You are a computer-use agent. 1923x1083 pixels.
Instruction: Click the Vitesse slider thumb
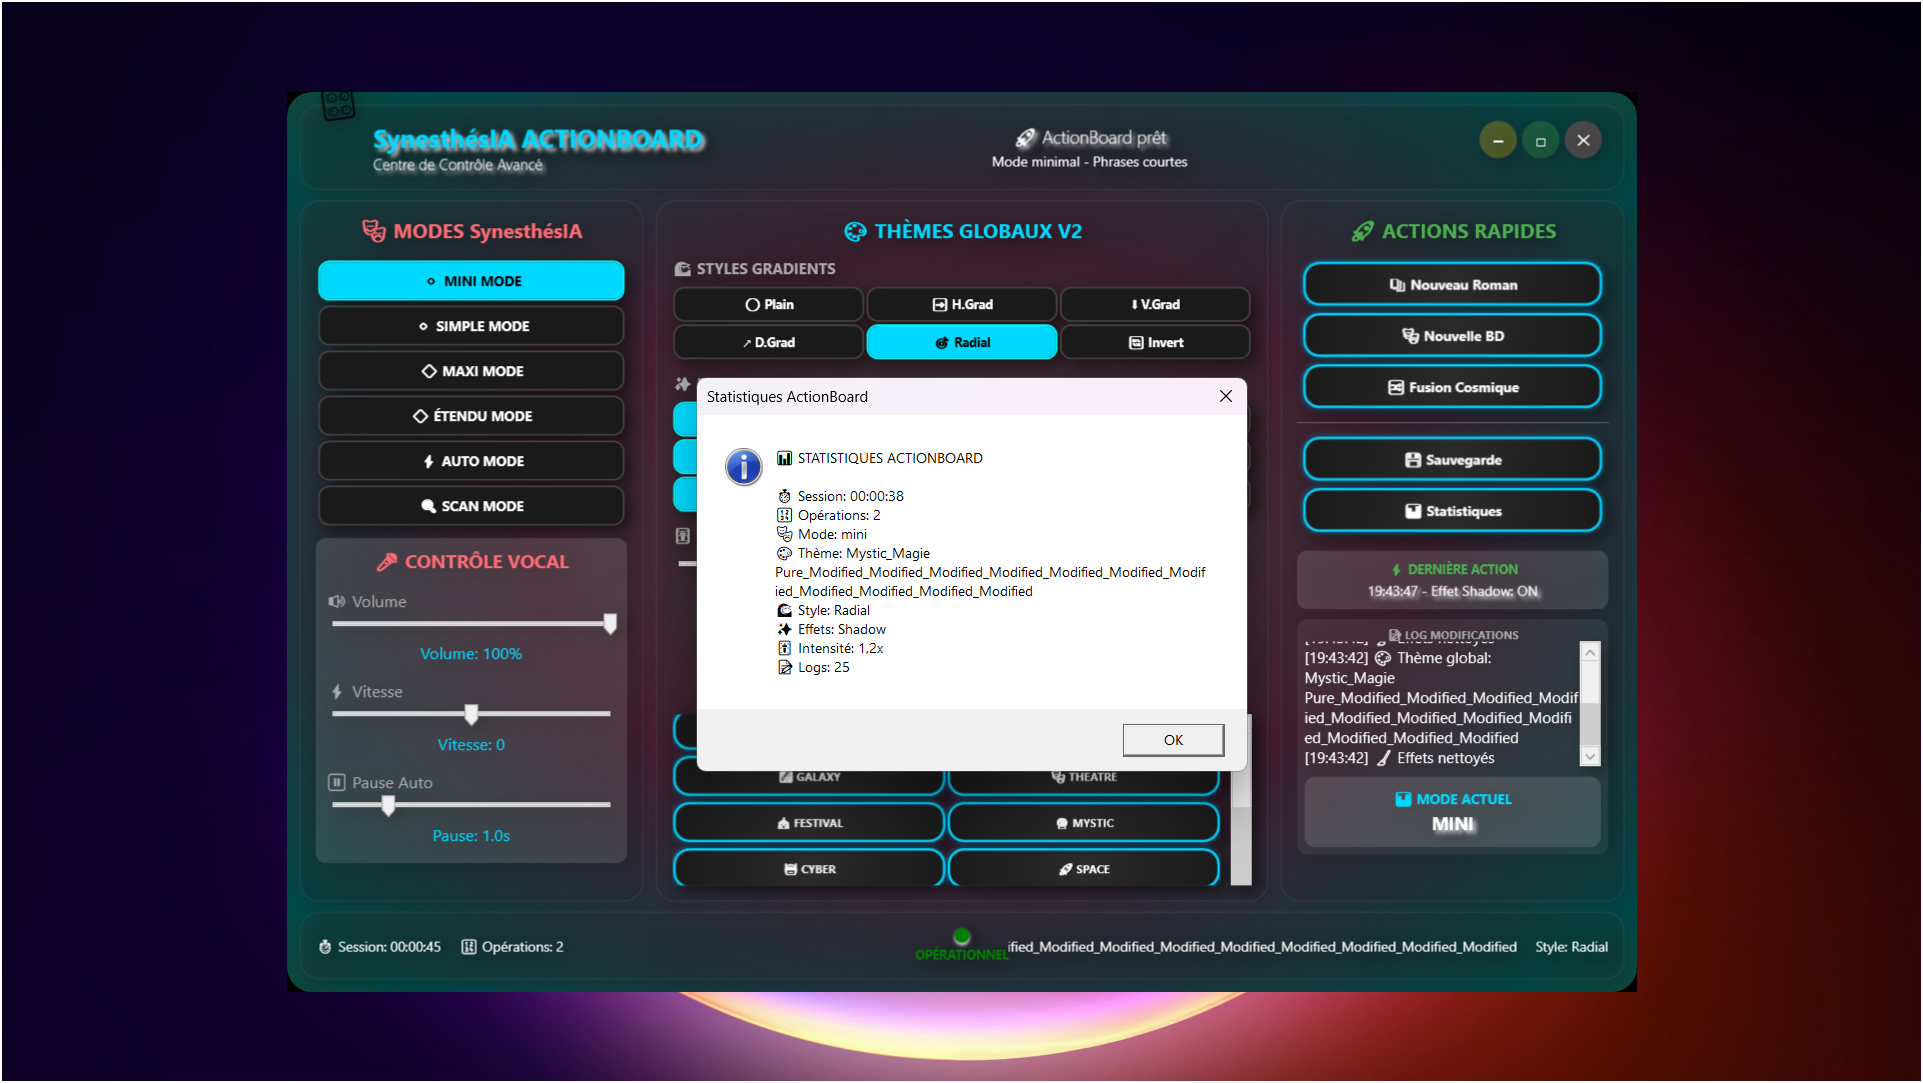[471, 714]
